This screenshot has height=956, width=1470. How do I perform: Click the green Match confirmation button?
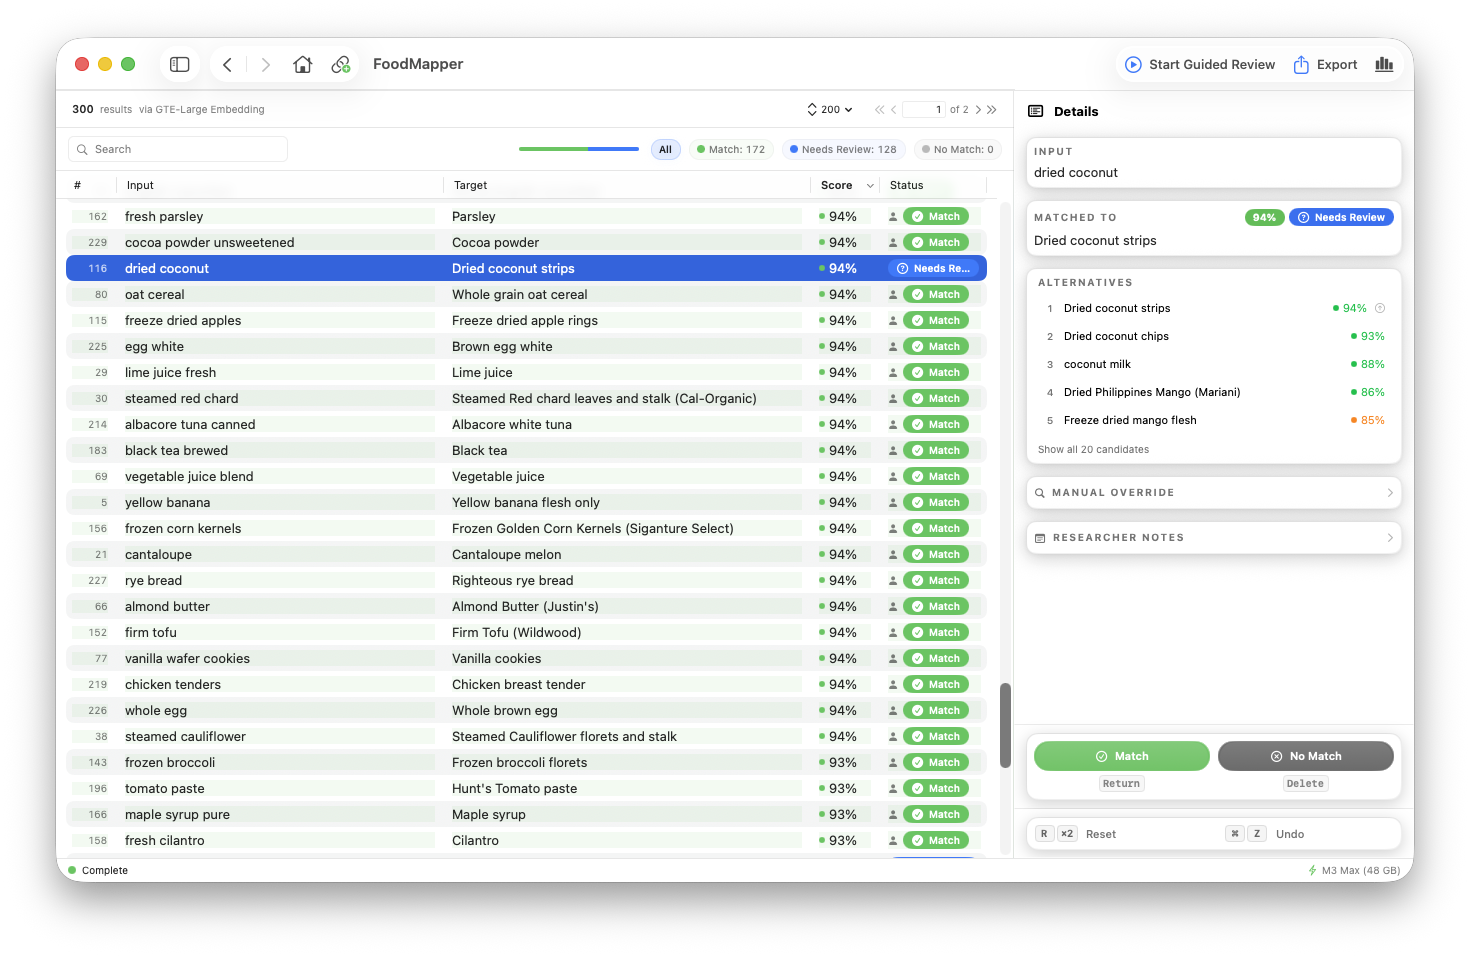pyautogui.click(x=1121, y=756)
